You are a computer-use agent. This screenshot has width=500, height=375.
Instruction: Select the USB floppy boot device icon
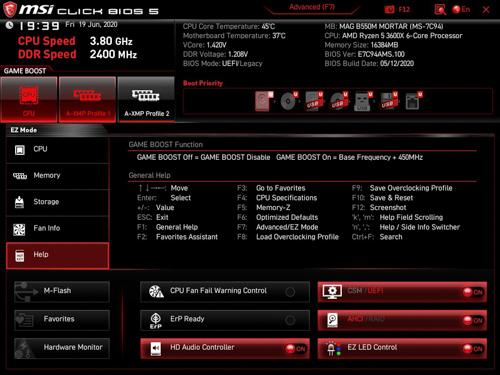[x=389, y=101]
